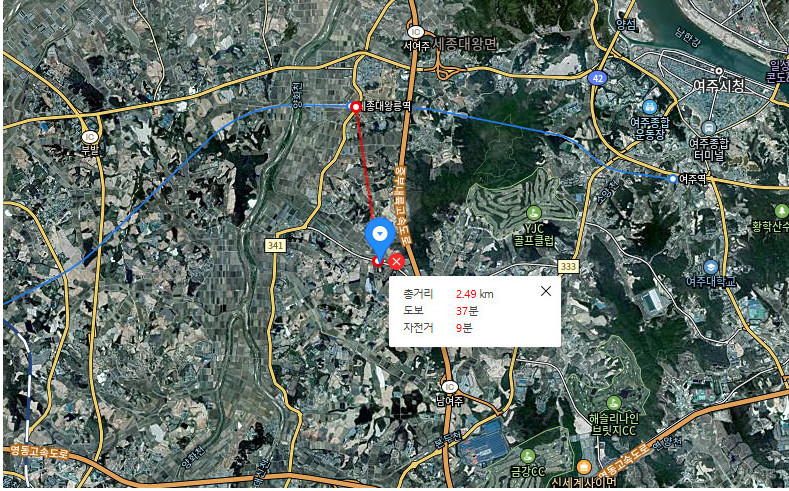Open the 부발 IC interchange icon
Image resolution: width=789 pixels, height=491 pixels.
point(90,137)
